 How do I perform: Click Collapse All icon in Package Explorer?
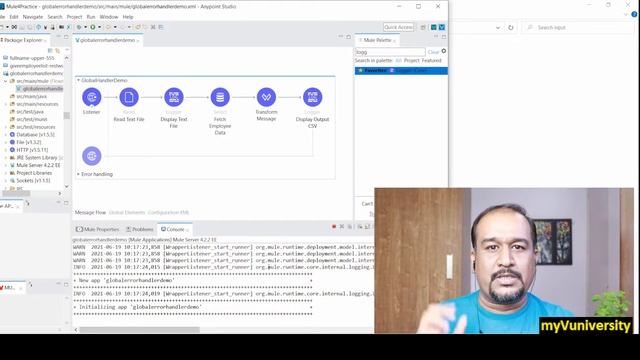[x=50, y=50]
